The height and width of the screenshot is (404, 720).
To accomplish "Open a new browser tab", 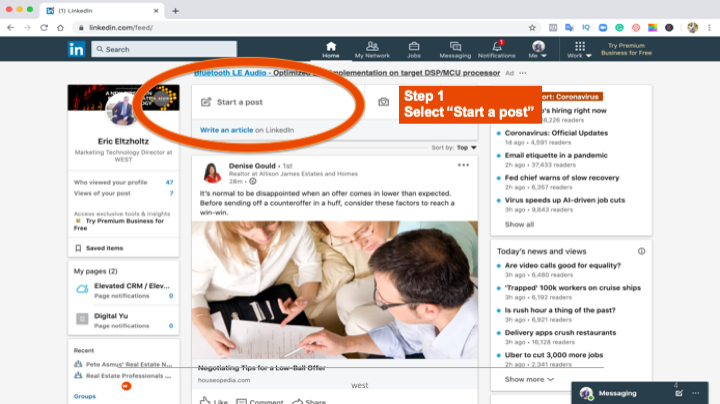I will [176, 10].
